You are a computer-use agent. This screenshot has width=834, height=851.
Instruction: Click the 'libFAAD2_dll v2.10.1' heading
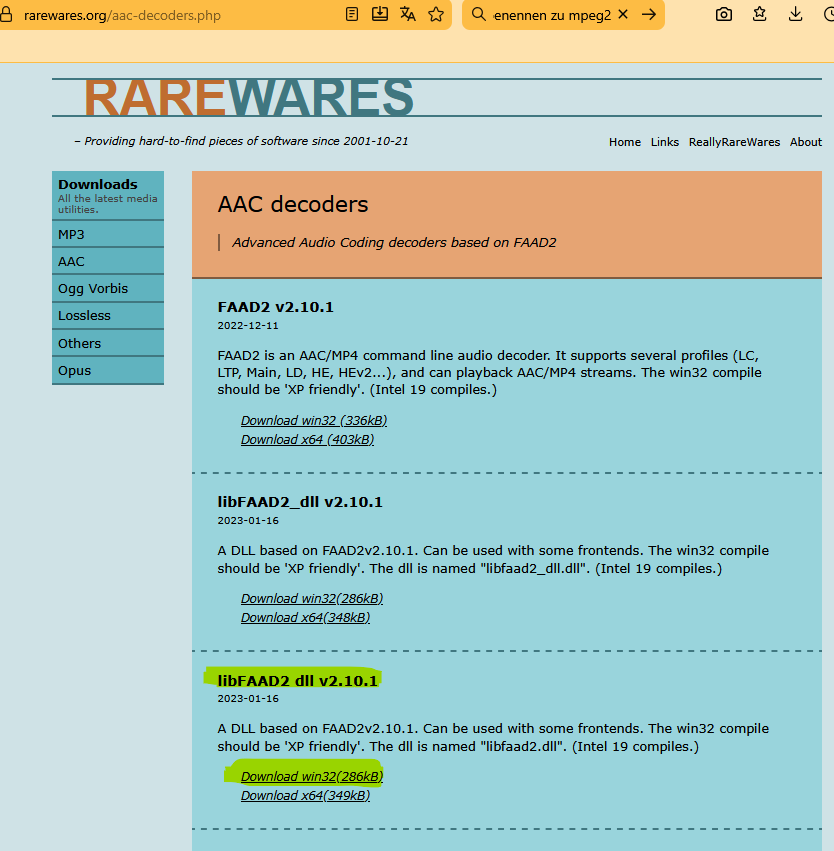tap(300, 502)
